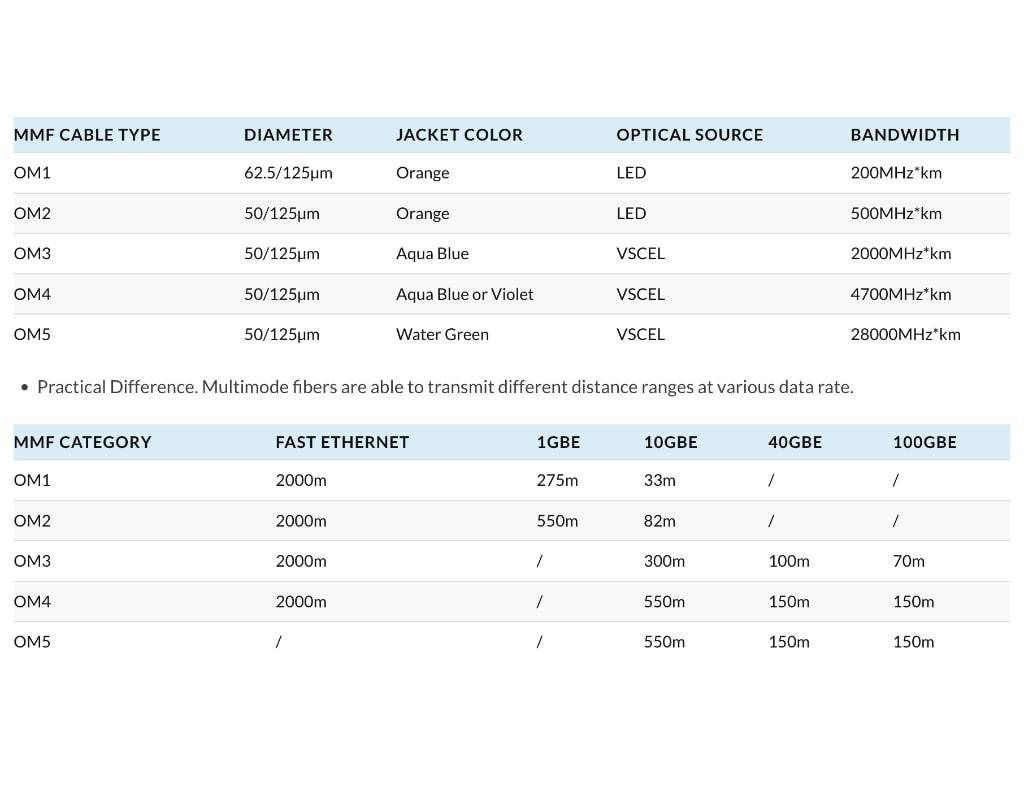Click VSCEL optical source in OM5 row
The height and width of the screenshot is (800, 1024).
640,334
